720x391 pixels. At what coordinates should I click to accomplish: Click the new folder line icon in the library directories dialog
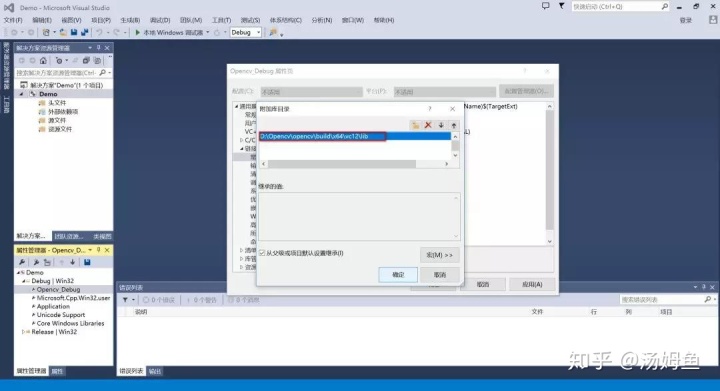416,125
